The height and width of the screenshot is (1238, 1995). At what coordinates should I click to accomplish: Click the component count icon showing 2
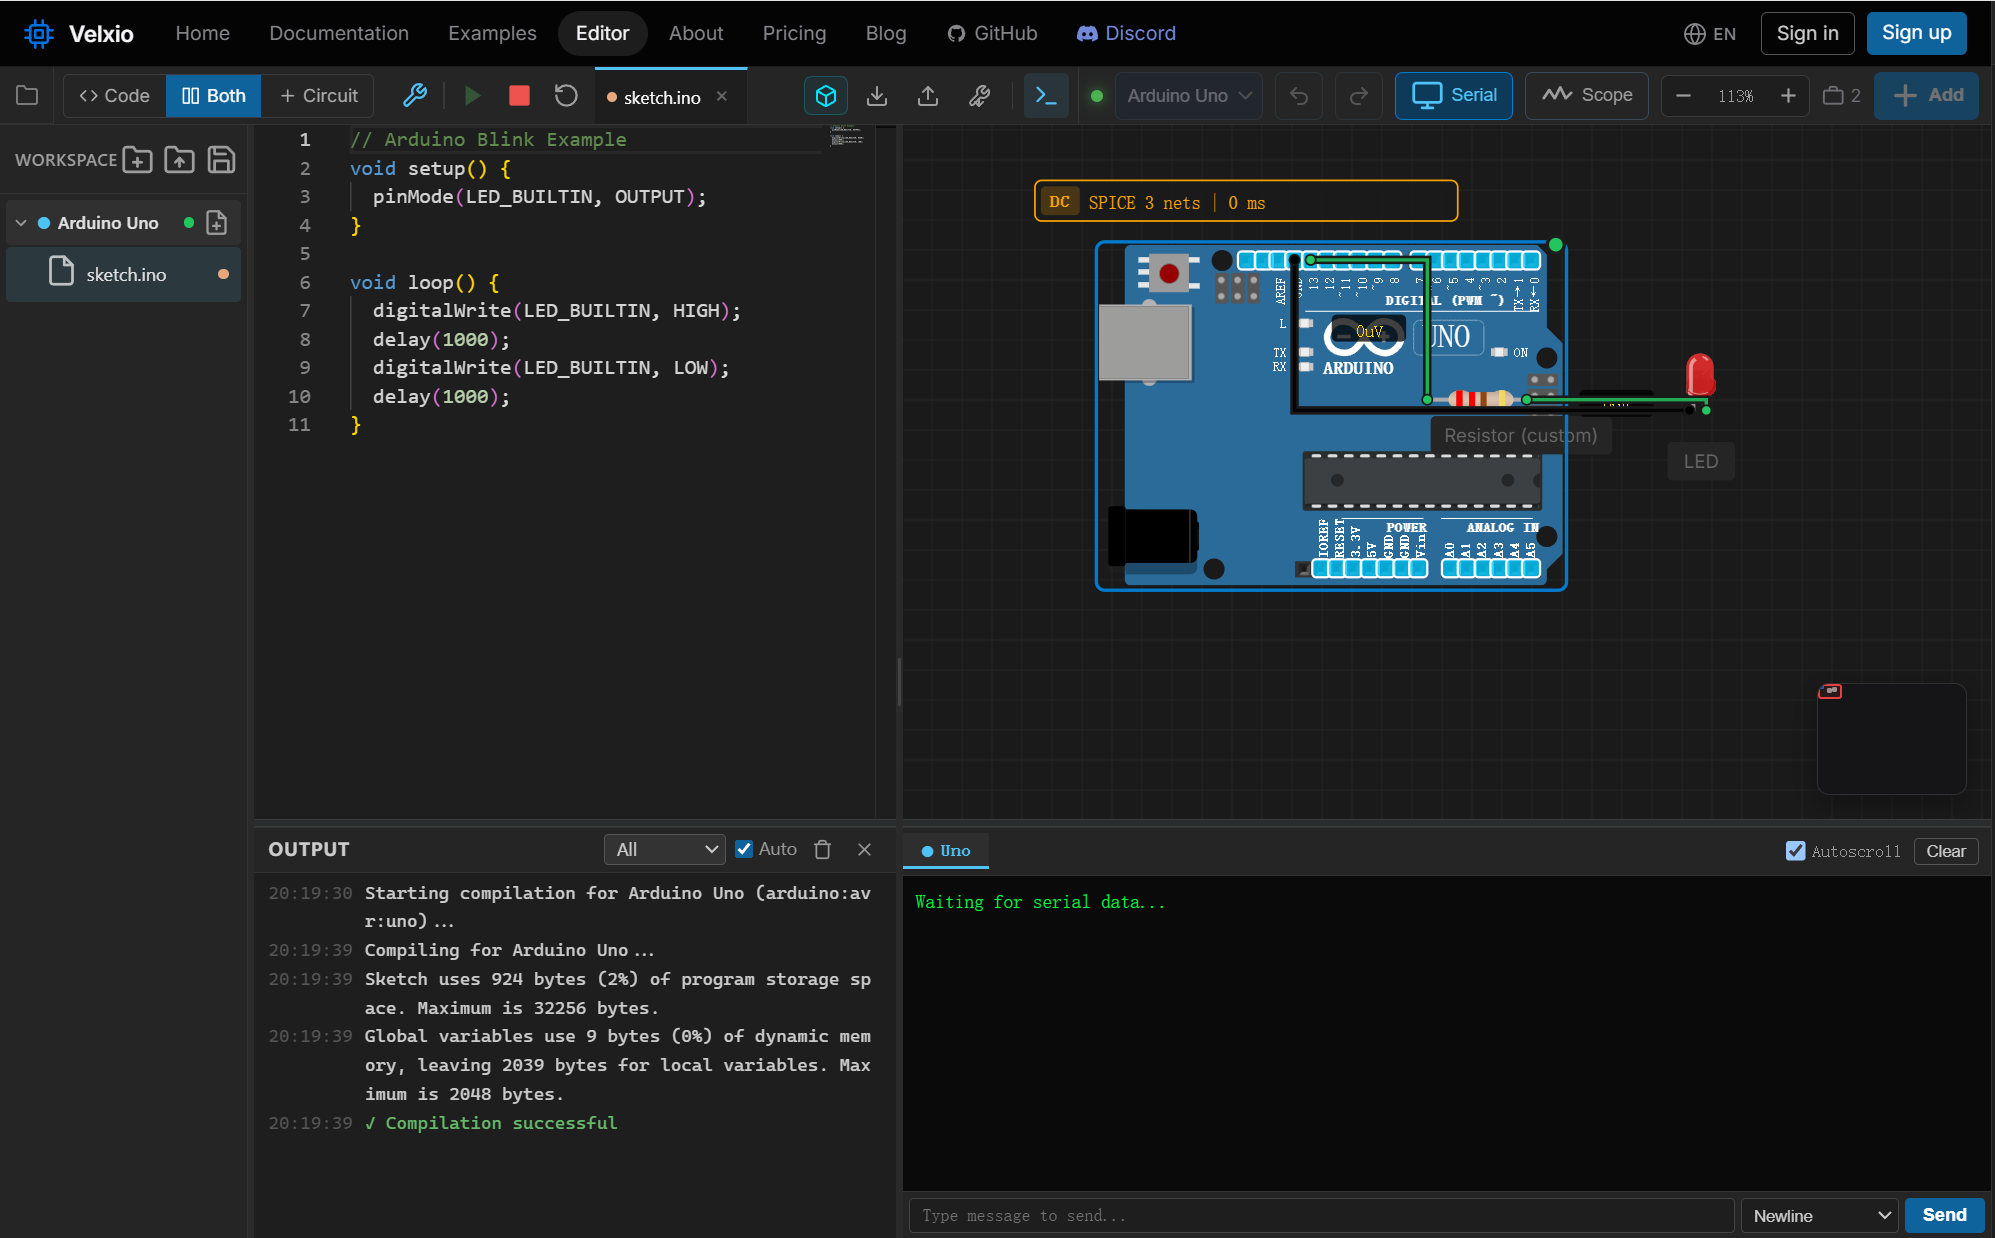point(1841,95)
